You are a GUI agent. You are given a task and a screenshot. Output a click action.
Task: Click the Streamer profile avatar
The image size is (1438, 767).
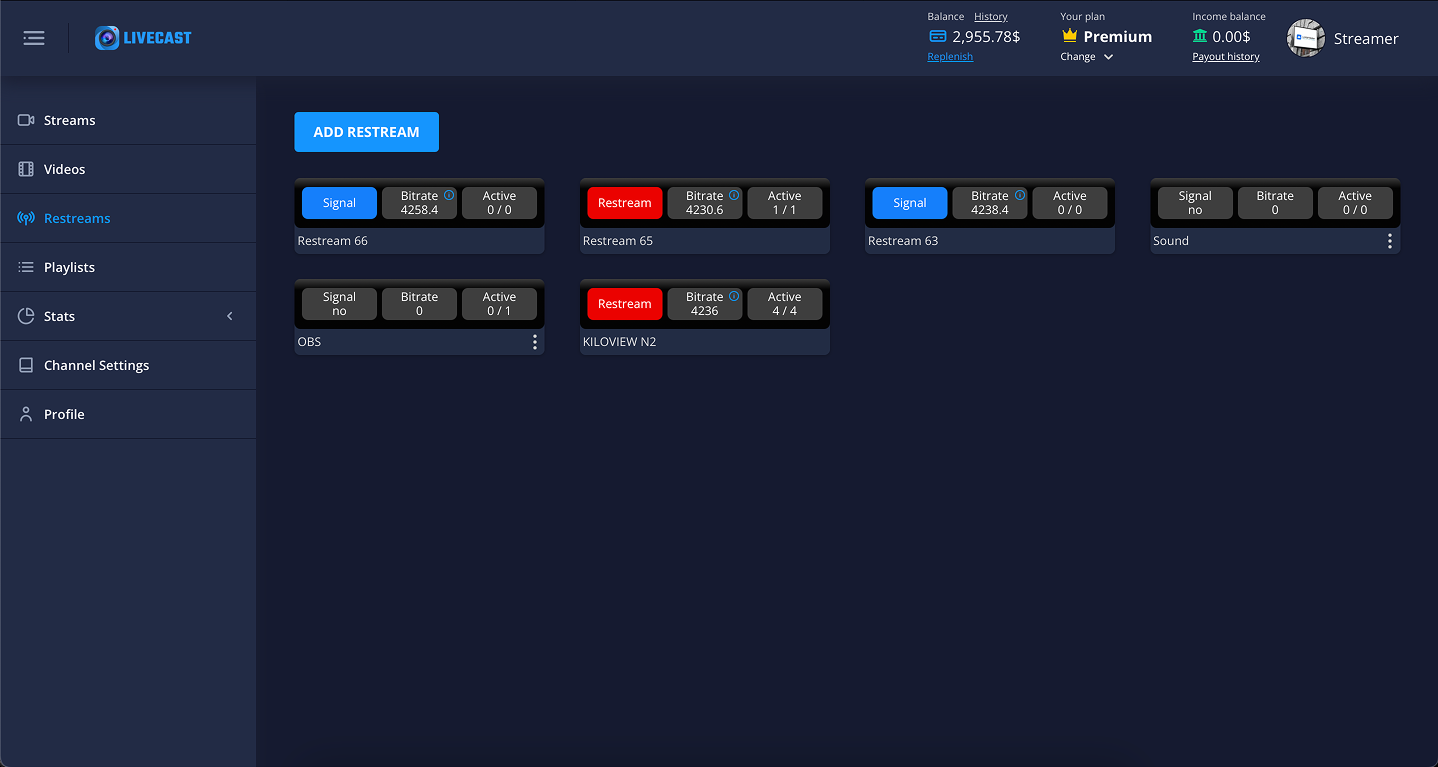tap(1305, 38)
